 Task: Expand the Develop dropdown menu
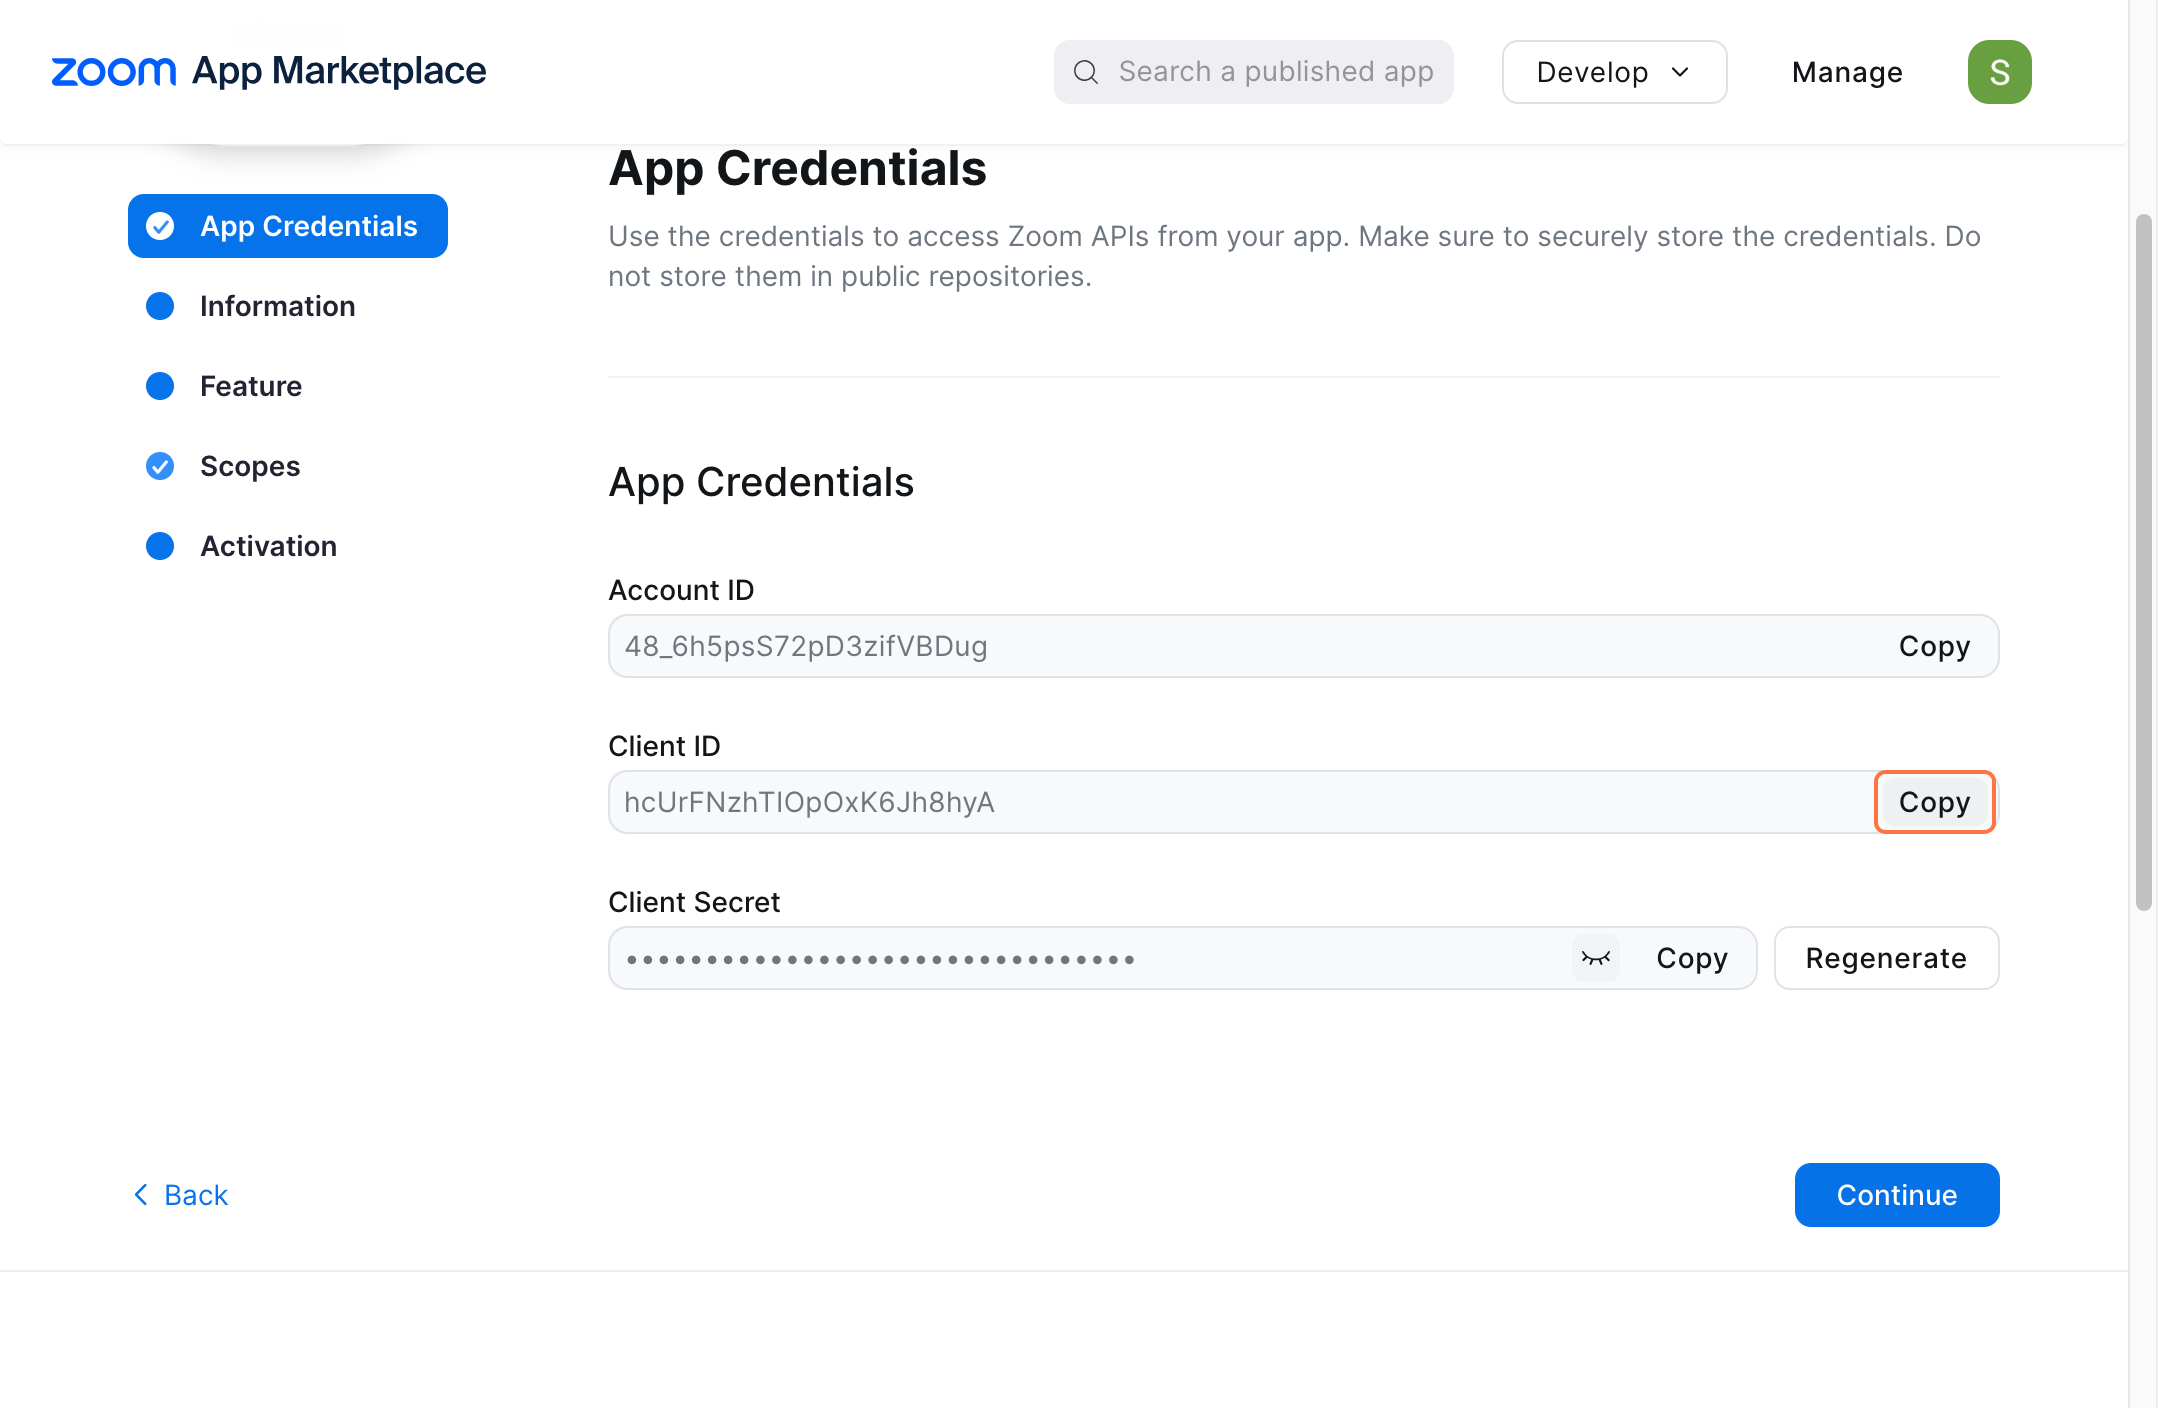tap(1614, 72)
